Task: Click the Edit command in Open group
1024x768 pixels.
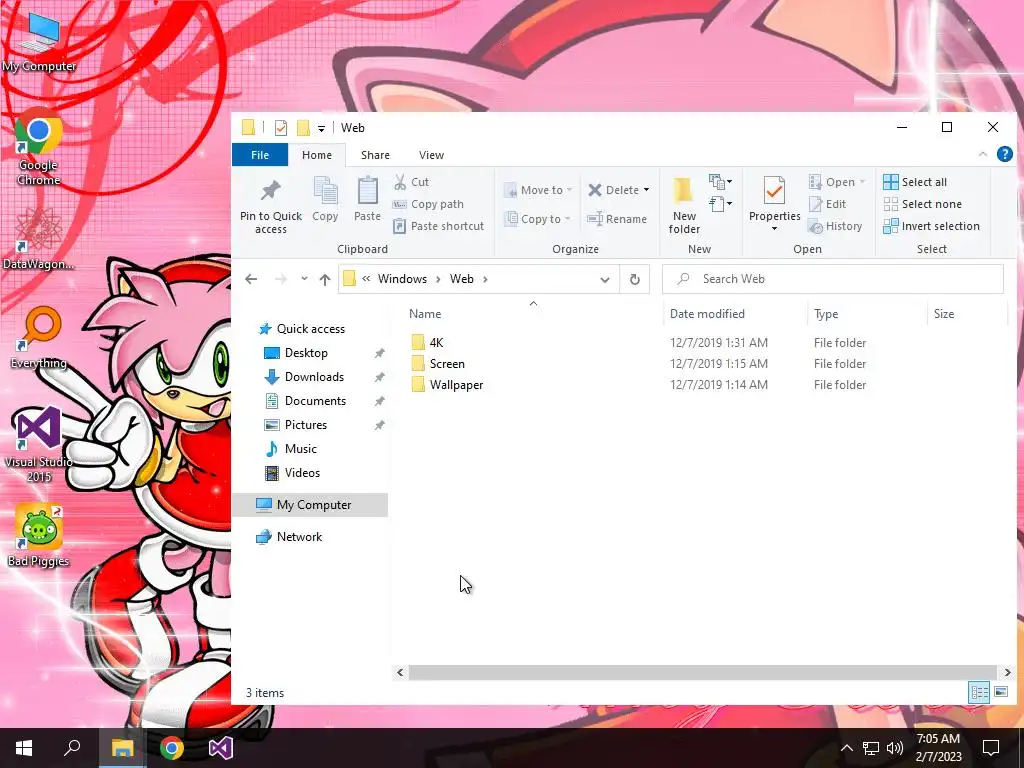Action: pos(827,204)
